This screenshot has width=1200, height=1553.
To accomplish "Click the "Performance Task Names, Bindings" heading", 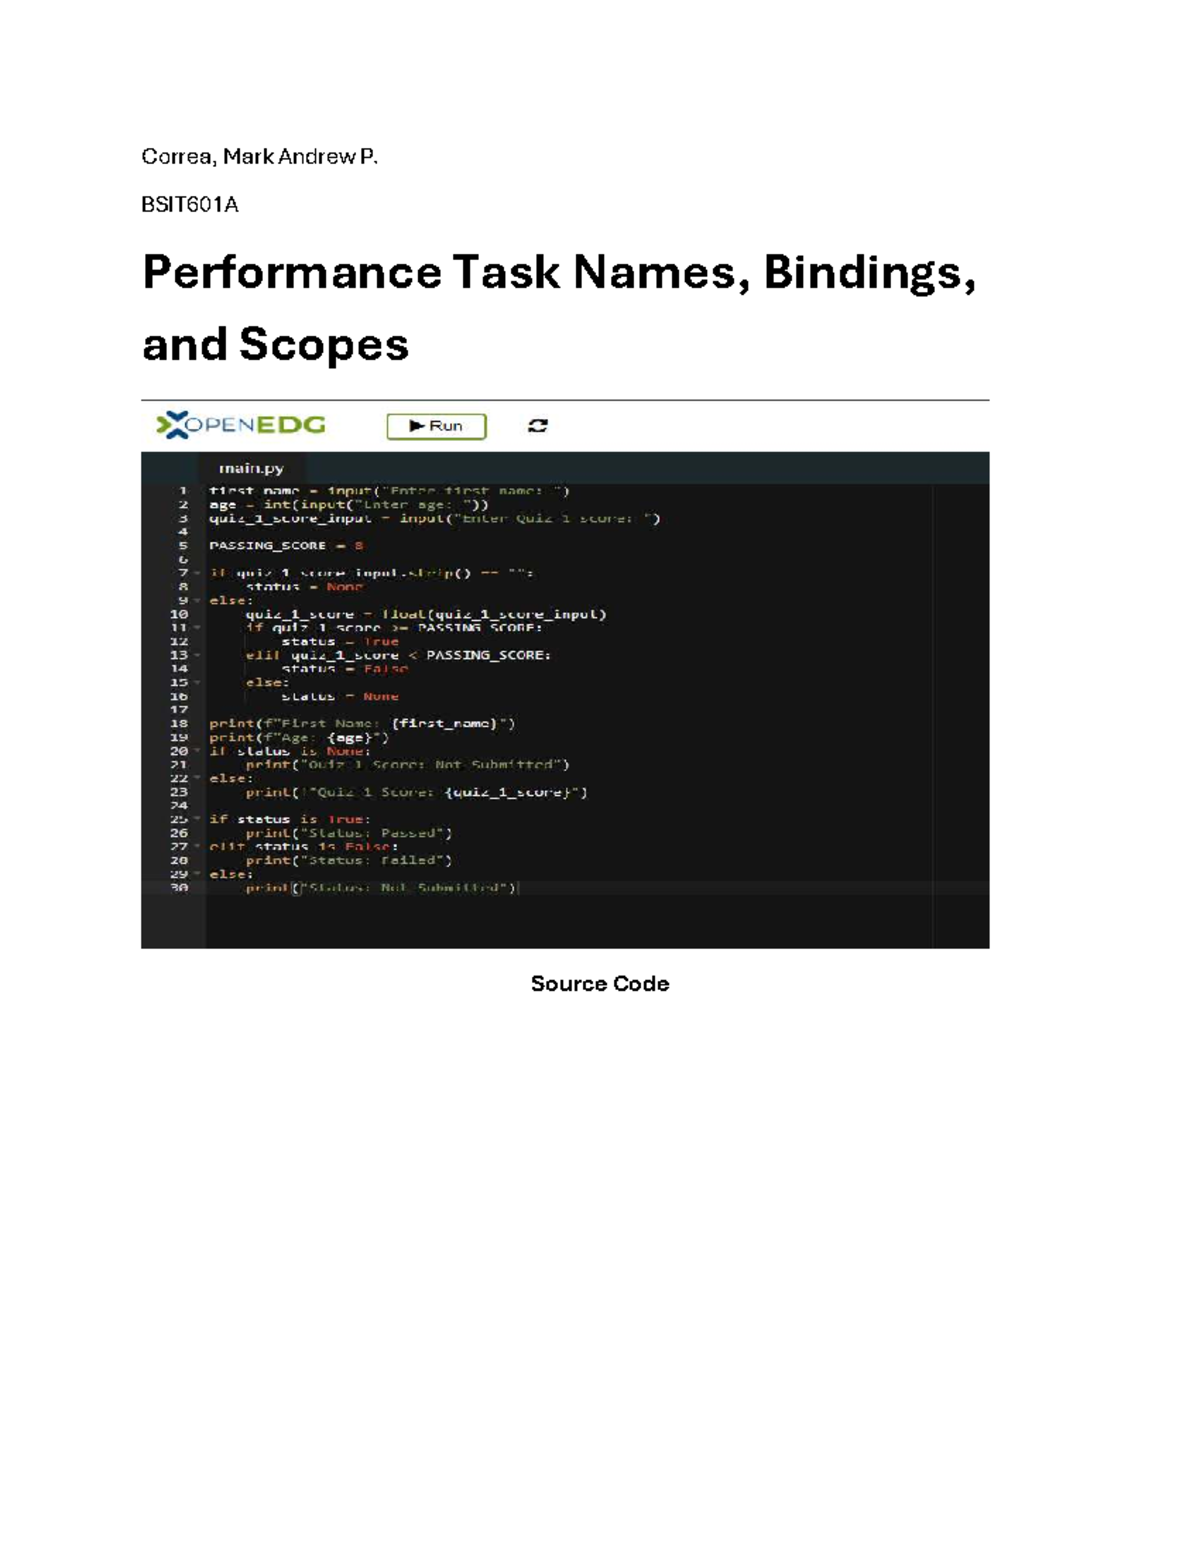I will (x=558, y=273).
